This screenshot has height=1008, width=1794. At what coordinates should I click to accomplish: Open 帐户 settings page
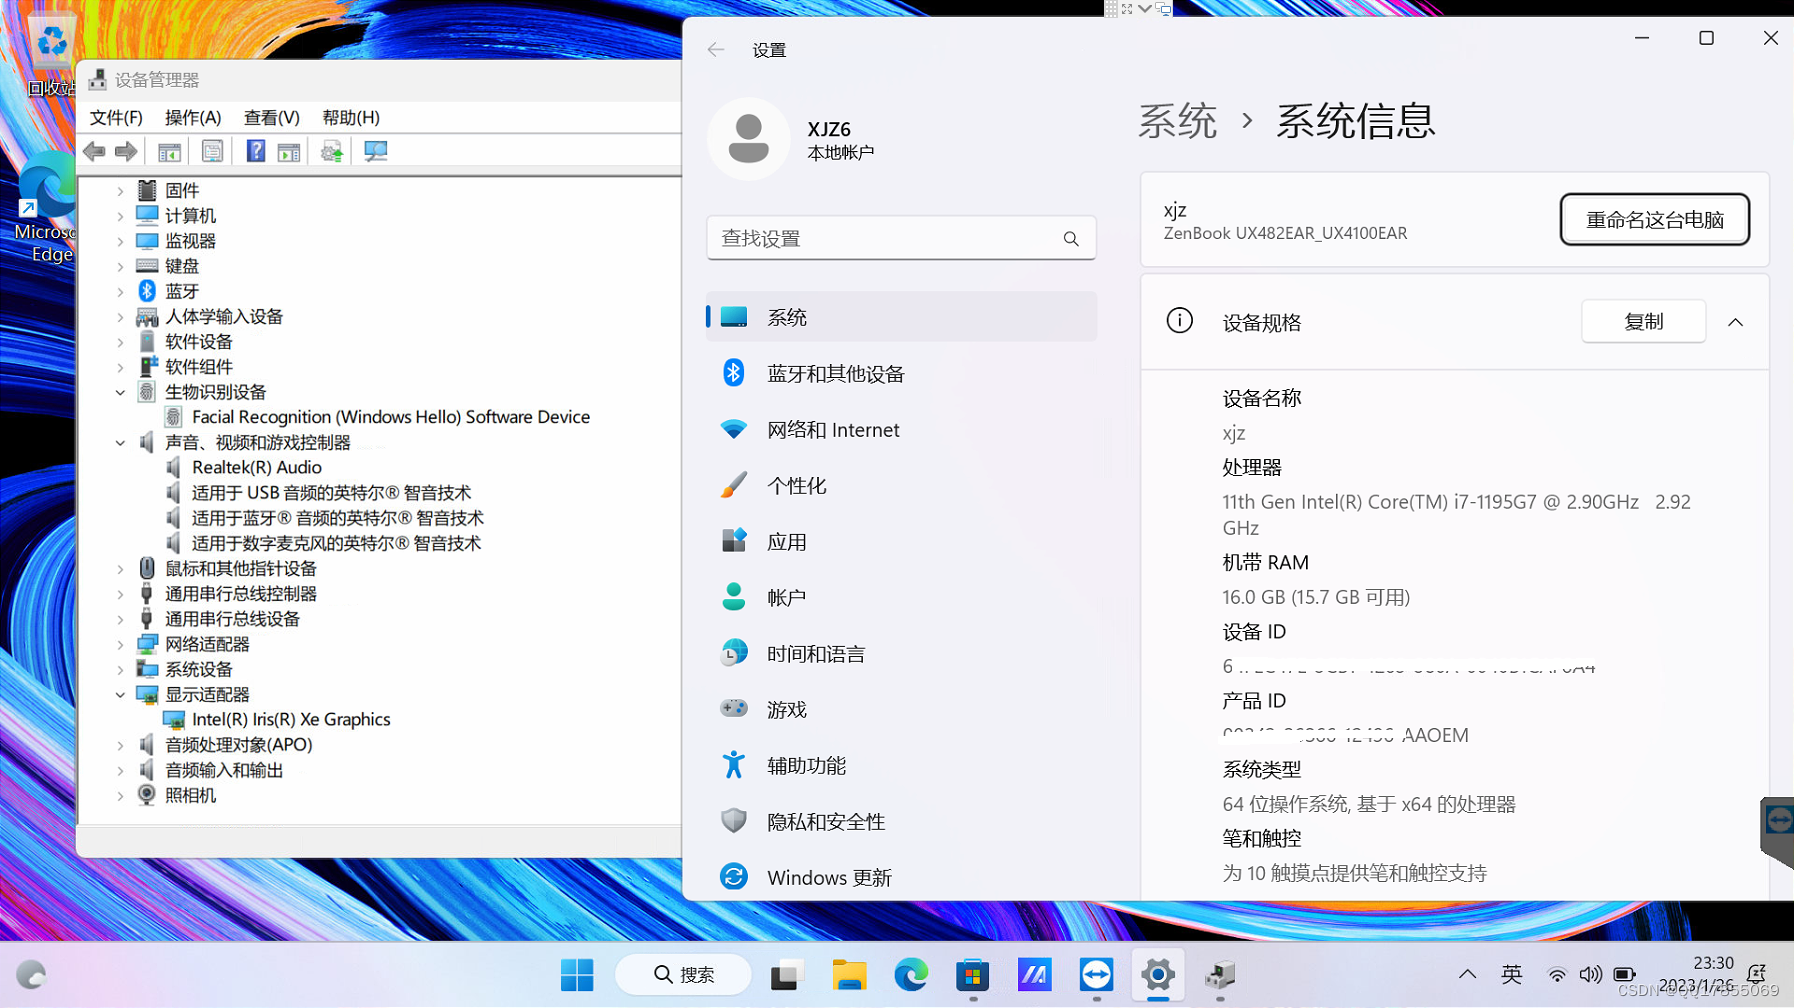pyautogui.click(x=901, y=597)
